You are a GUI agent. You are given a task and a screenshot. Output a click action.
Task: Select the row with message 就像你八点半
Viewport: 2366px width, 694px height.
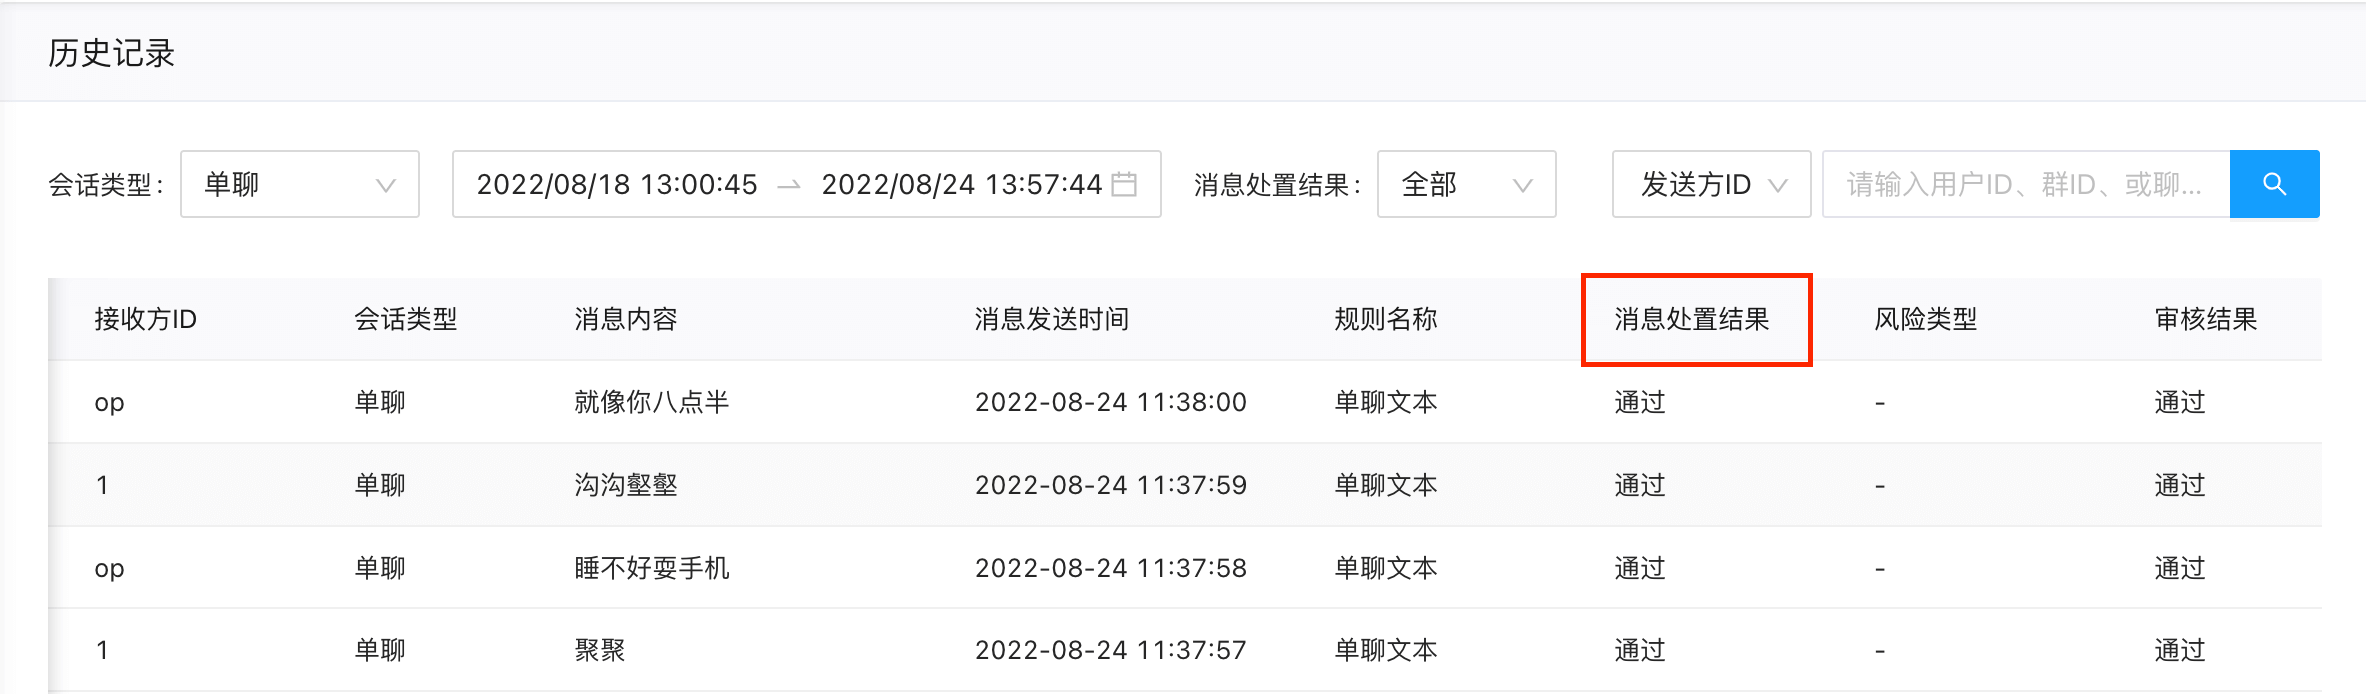(1185, 402)
